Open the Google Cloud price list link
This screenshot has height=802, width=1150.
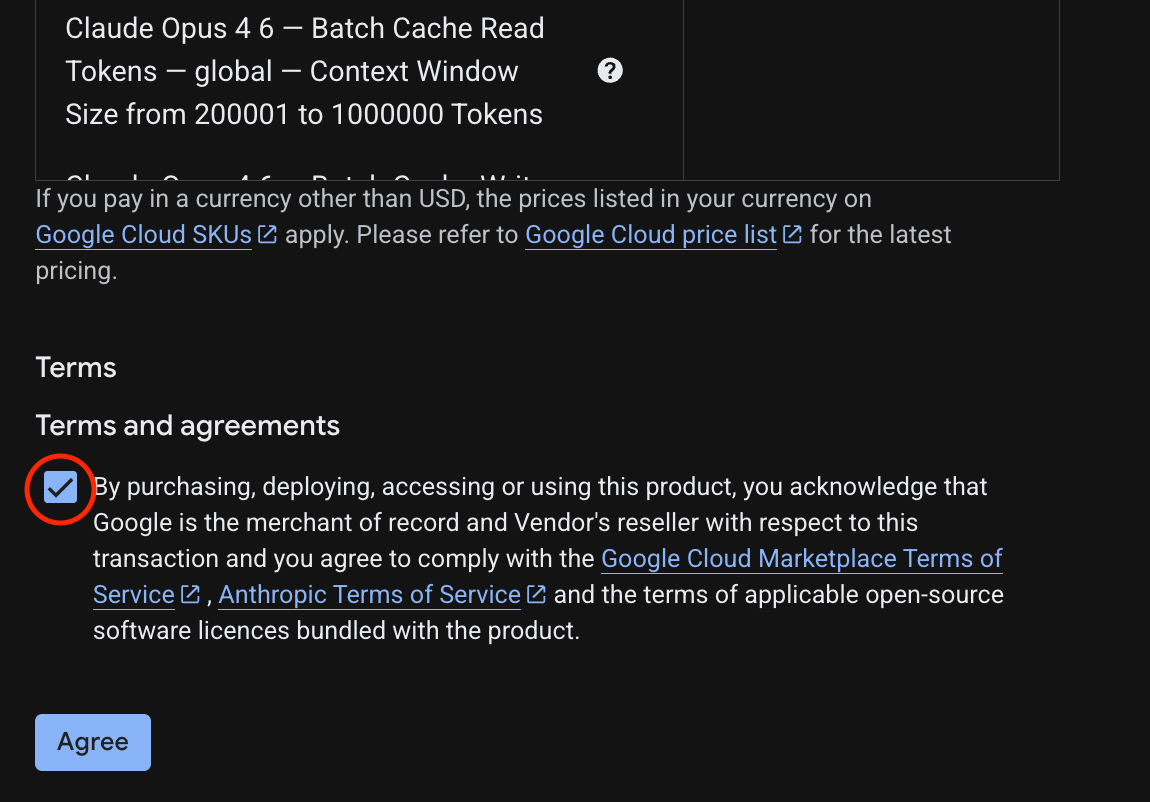coord(649,233)
